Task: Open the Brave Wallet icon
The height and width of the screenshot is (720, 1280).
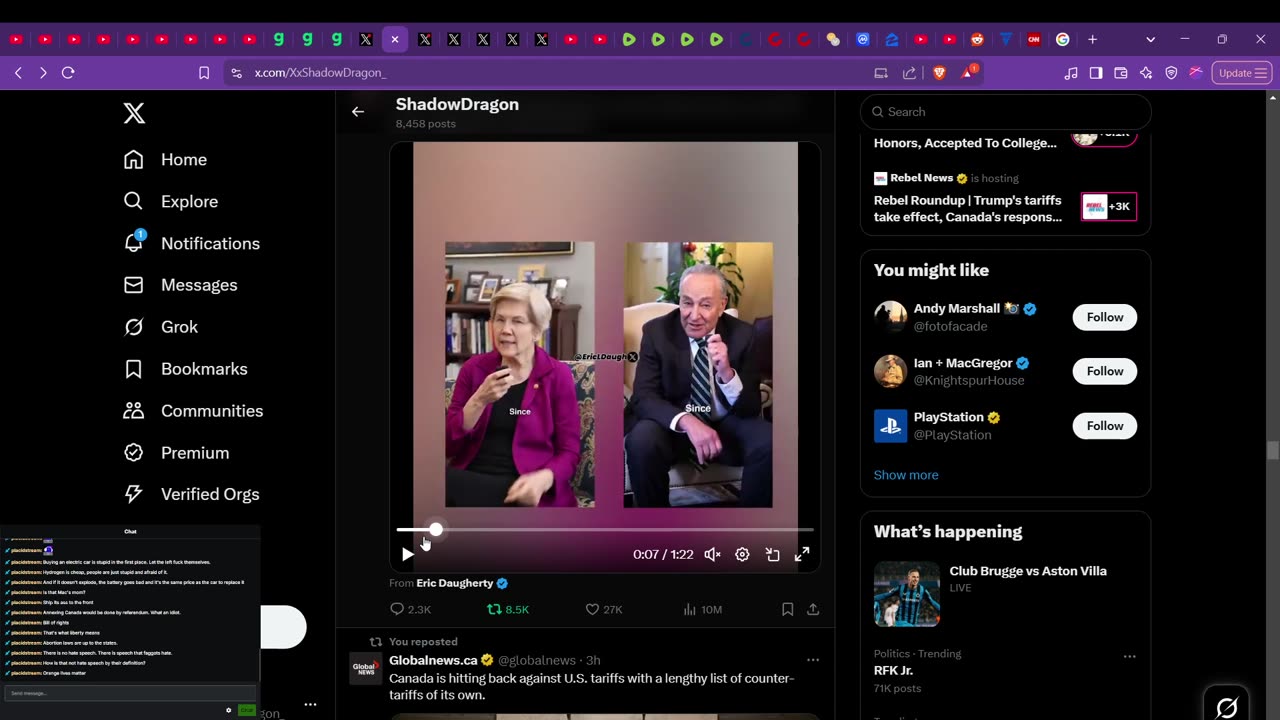Action: click(1121, 73)
